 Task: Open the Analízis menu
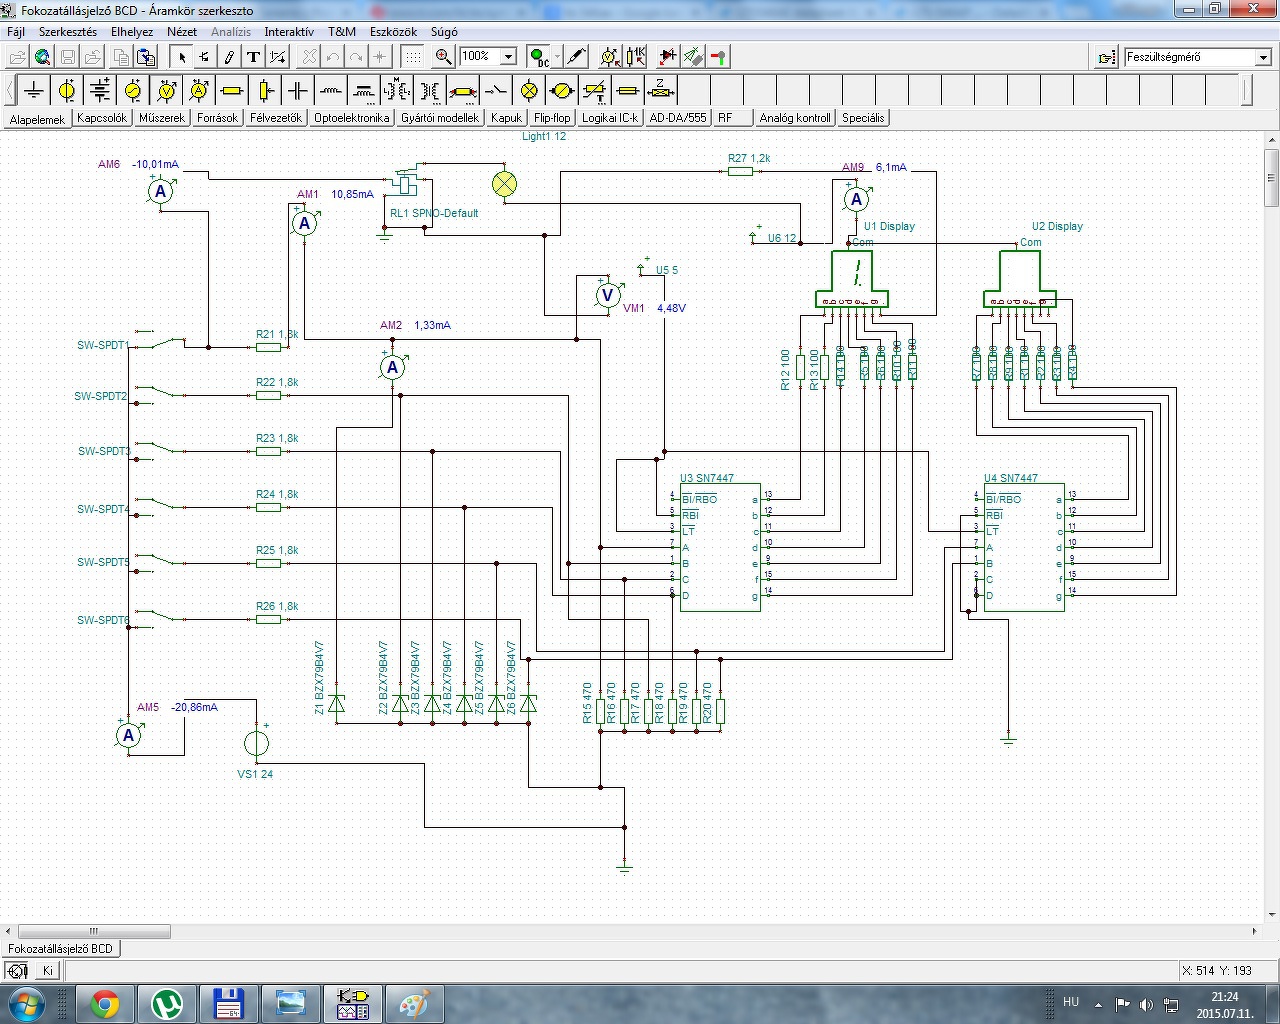pos(231,32)
